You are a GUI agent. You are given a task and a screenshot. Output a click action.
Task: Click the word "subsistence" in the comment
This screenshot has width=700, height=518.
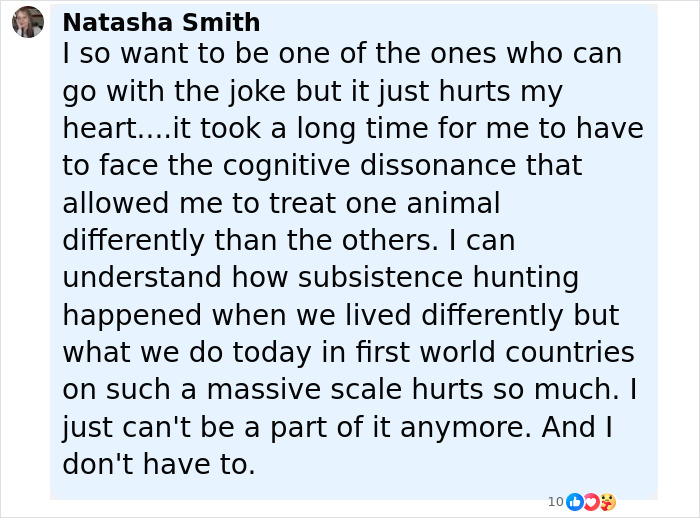pyautogui.click(x=380, y=277)
